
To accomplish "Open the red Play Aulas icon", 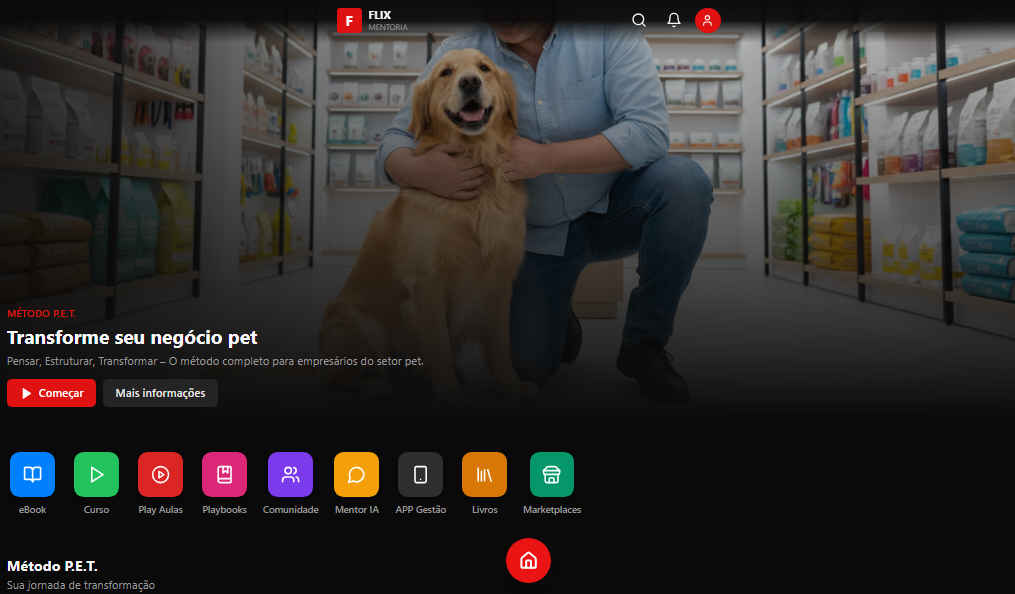I will (x=161, y=474).
